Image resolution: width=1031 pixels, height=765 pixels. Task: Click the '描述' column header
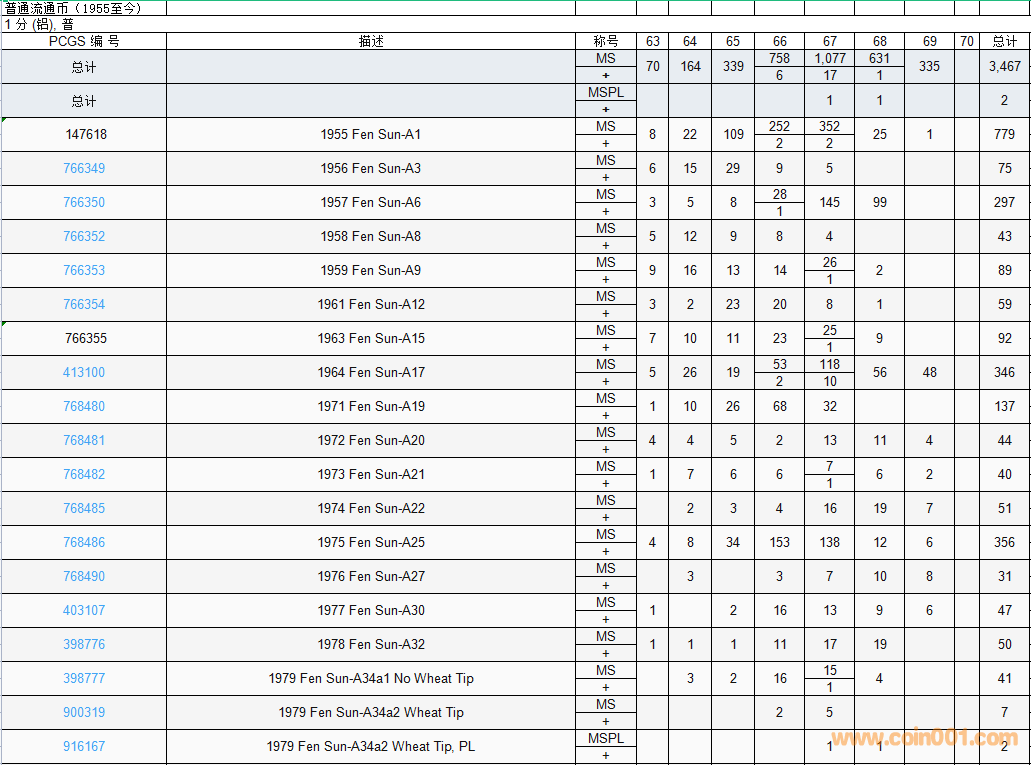click(x=371, y=41)
